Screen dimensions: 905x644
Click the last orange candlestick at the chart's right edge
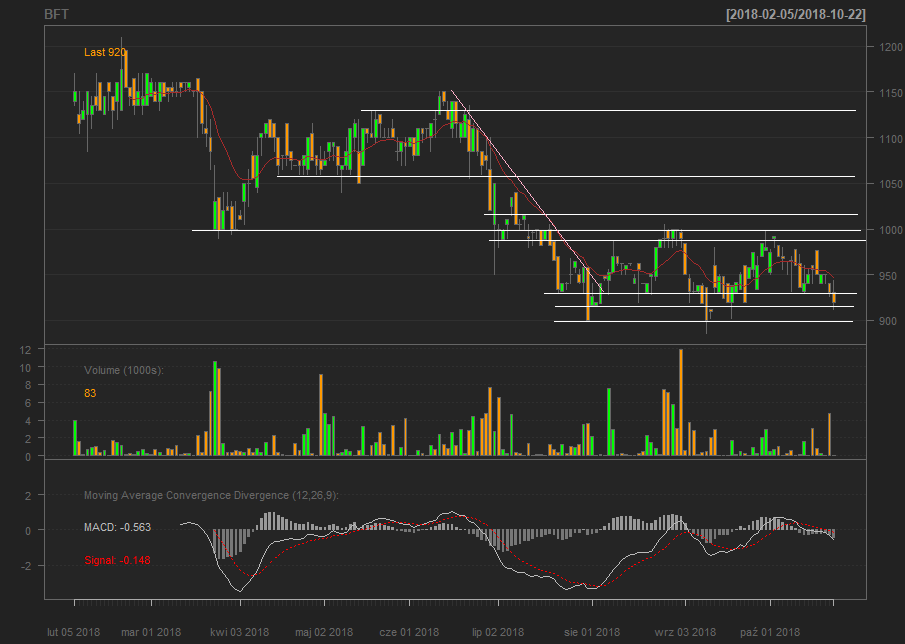(834, 298)
